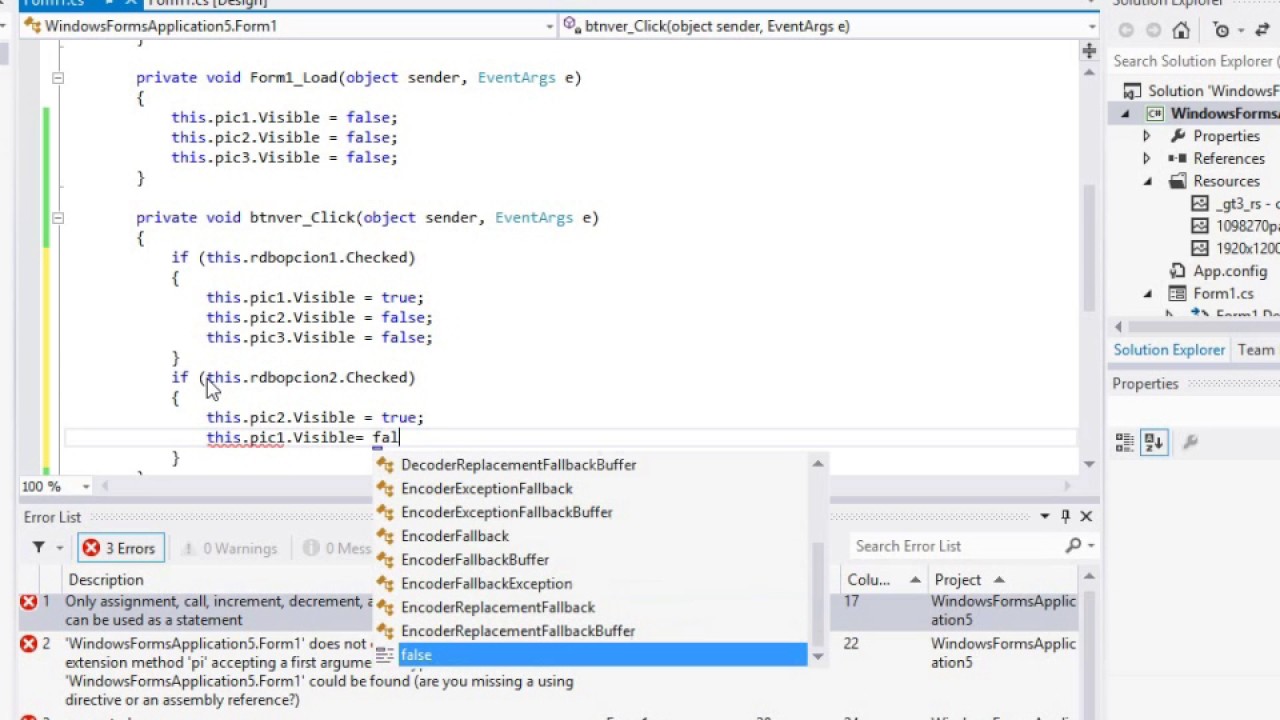
Task: Click the split editor icon above scrollbar
Action: (1089, 51)
